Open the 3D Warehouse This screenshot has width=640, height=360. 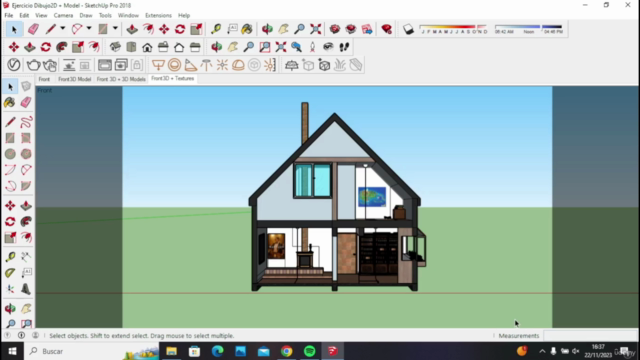(x=335, y=29)
